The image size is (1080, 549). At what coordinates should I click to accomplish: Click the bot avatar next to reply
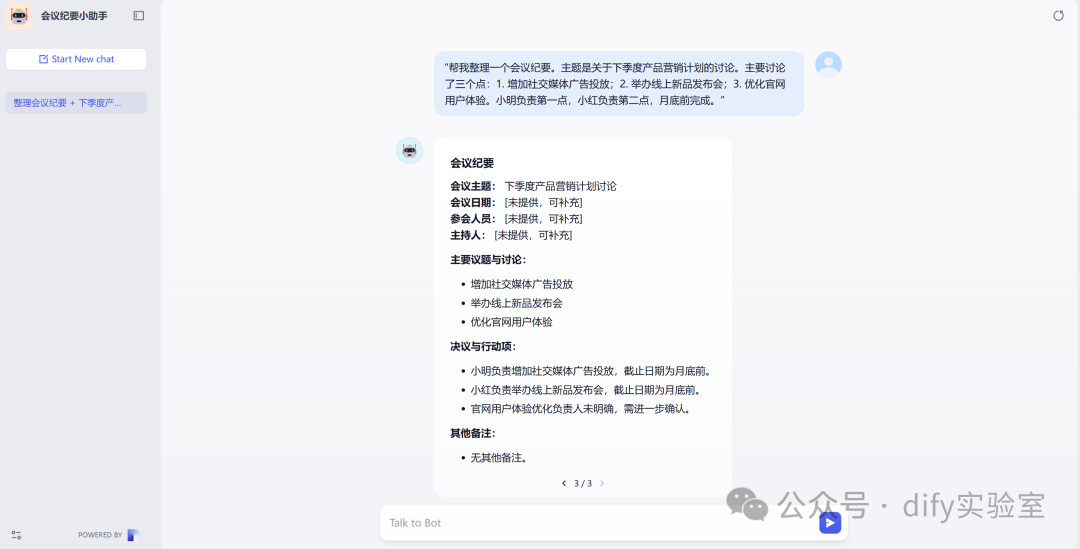pos(410,150)
